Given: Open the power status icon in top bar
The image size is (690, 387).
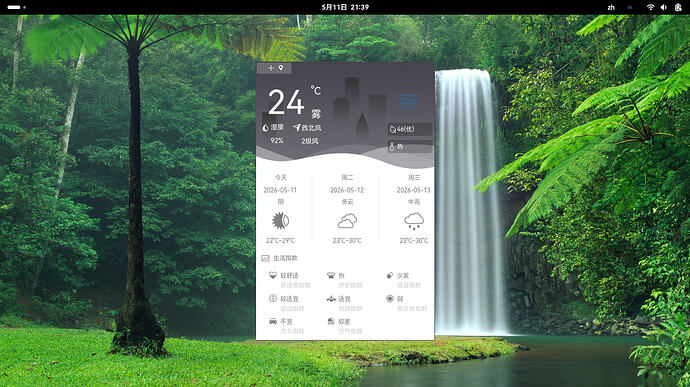Looking at the screenshot, I should tap(678, 7).
